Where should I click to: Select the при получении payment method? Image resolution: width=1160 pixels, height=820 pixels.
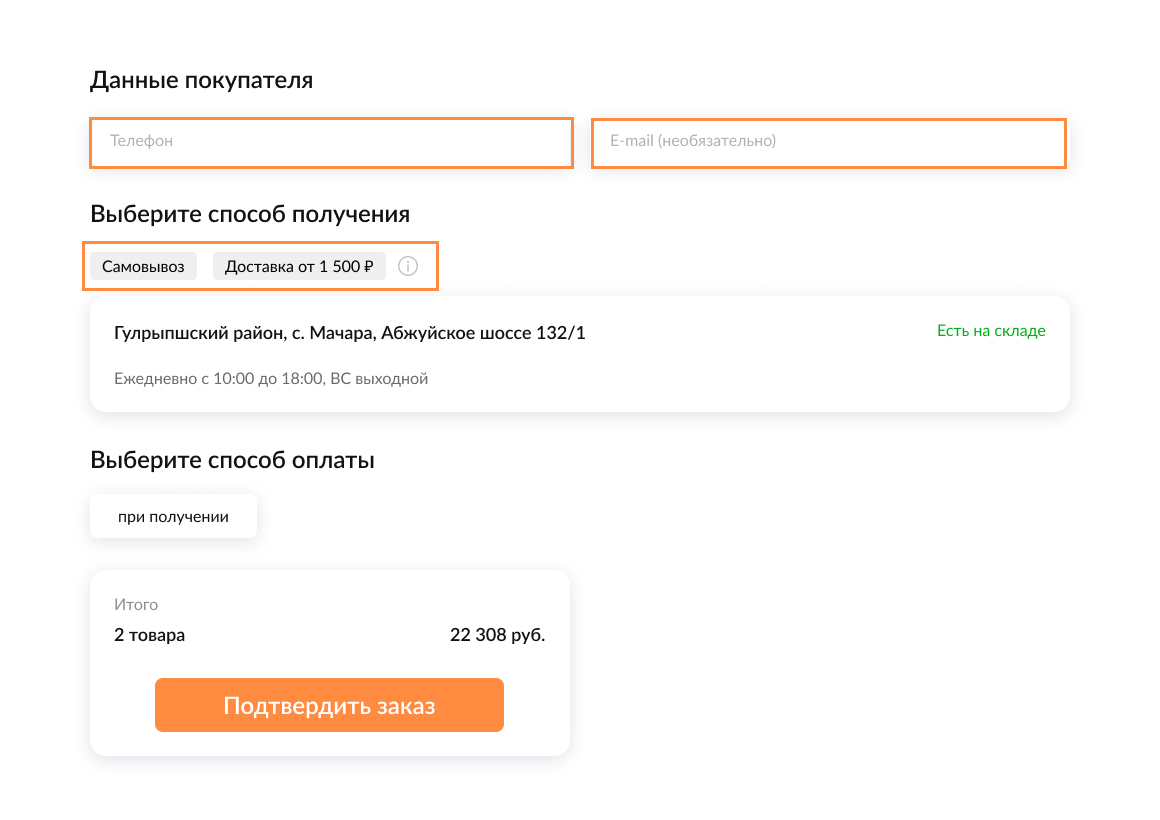173,517
